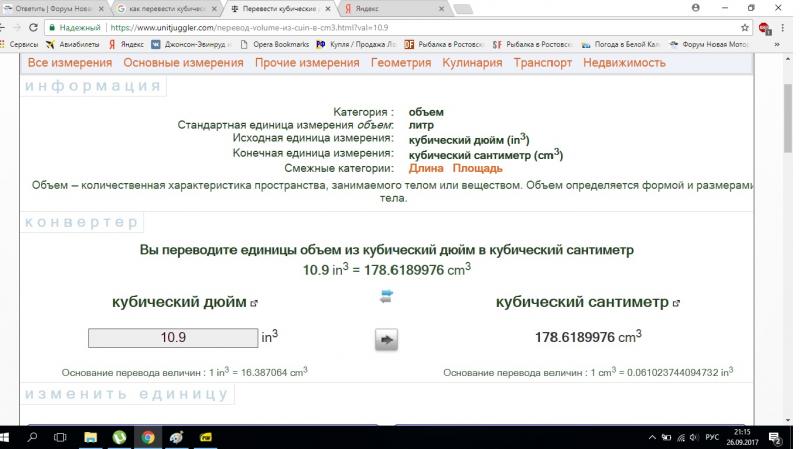Open File Explorer from the taskbar
The height and width of the screenshot is (449, 800).
coord(90,437)
